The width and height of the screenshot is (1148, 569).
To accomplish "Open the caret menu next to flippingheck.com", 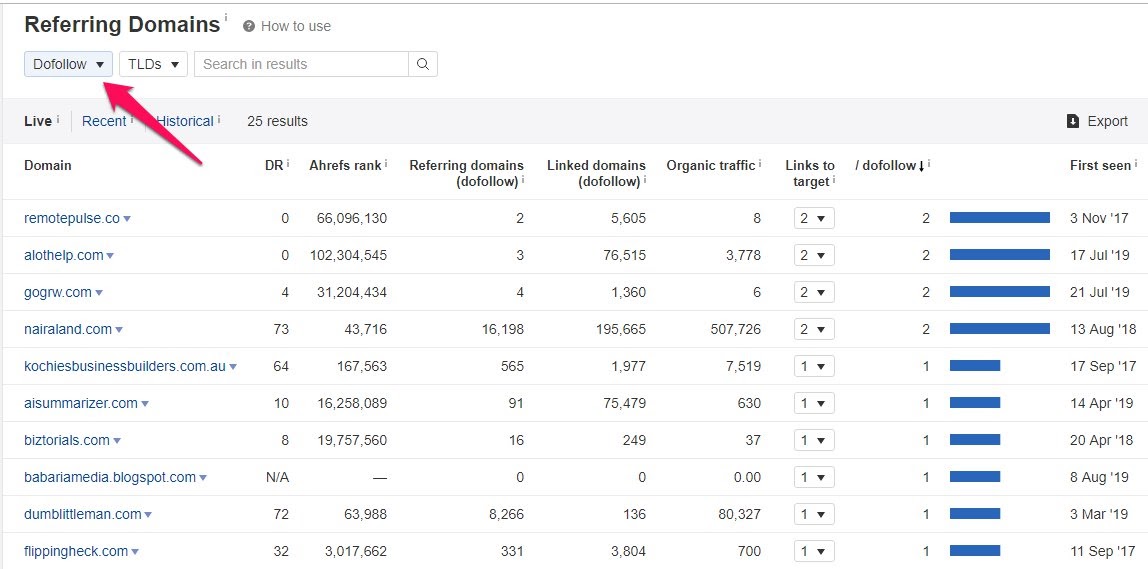I will pos(135,551).
